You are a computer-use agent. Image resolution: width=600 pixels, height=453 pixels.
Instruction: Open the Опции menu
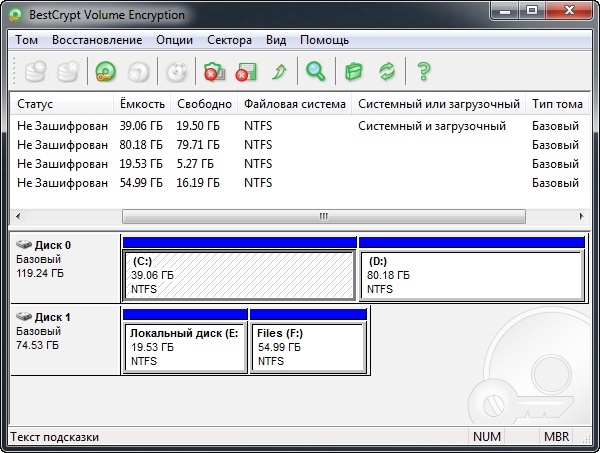(x=175, y=40)
